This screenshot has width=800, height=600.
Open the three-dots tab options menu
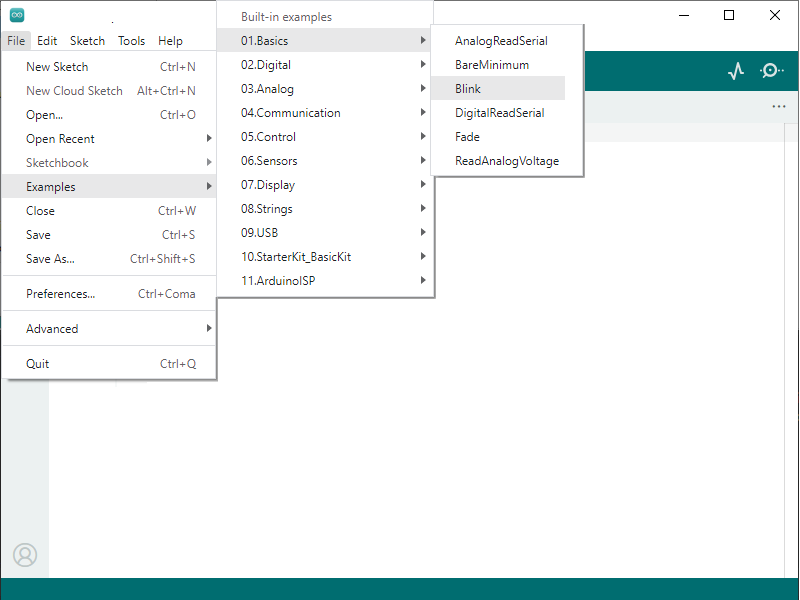coord(779,107)
